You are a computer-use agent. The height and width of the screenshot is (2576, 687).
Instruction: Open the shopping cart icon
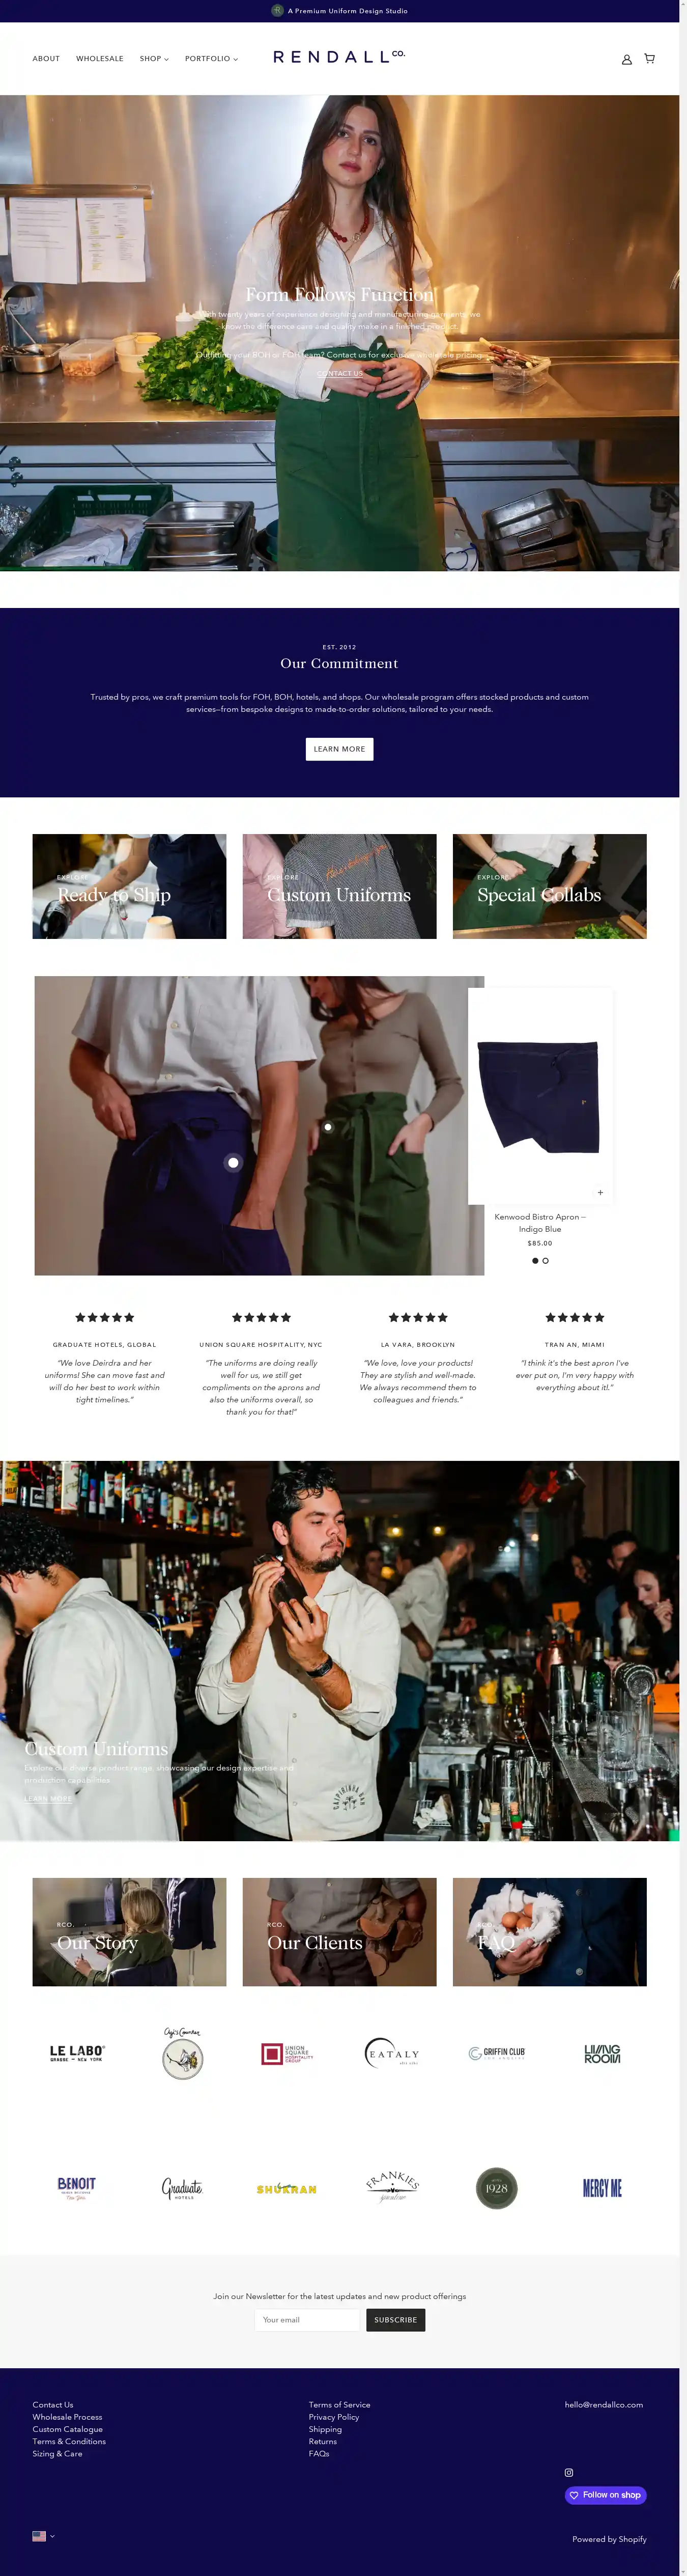(649, 58)
